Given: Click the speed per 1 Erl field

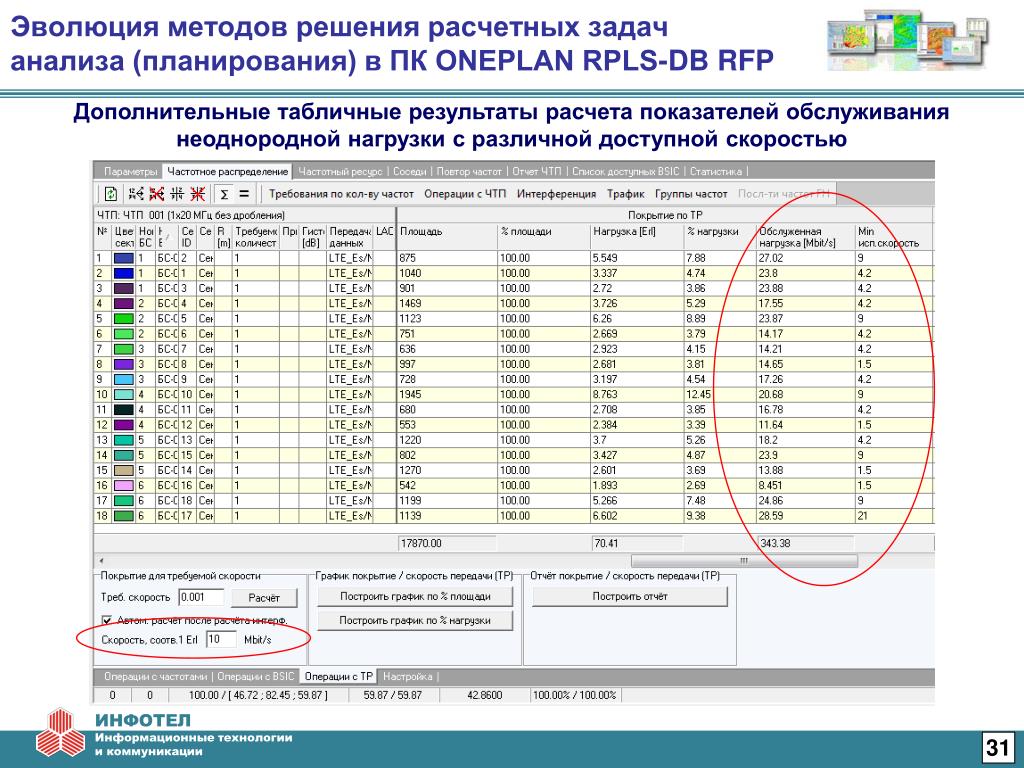Looking at the screenshot, I should [221, 639].
